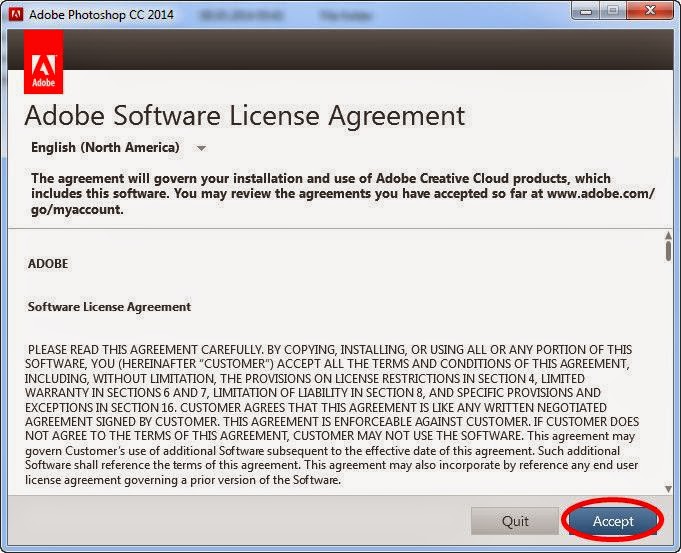Click the www.adobe.com/go/myaccount text
Image resolution: width=681 pixels, height=553 pixels.
[x=342, y=201]
